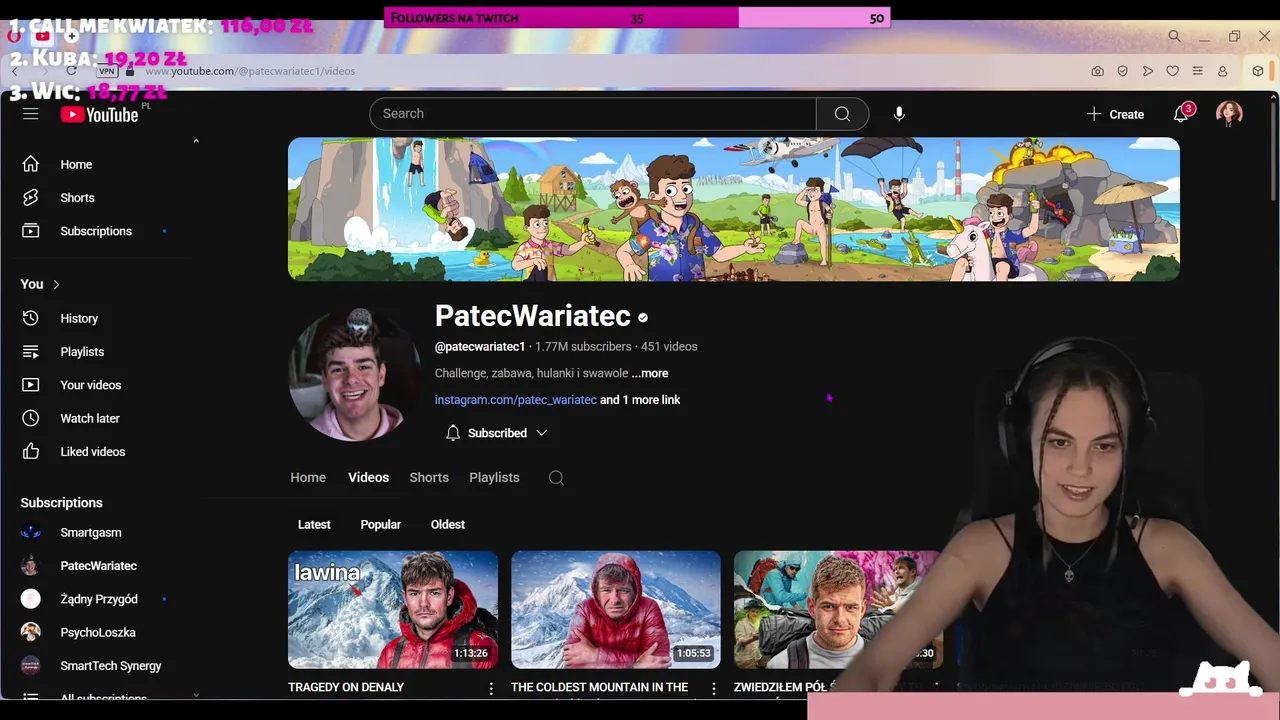Open browser extensions cube icon
This screenshot has width=1280, height=720.
coord(1258,71)
